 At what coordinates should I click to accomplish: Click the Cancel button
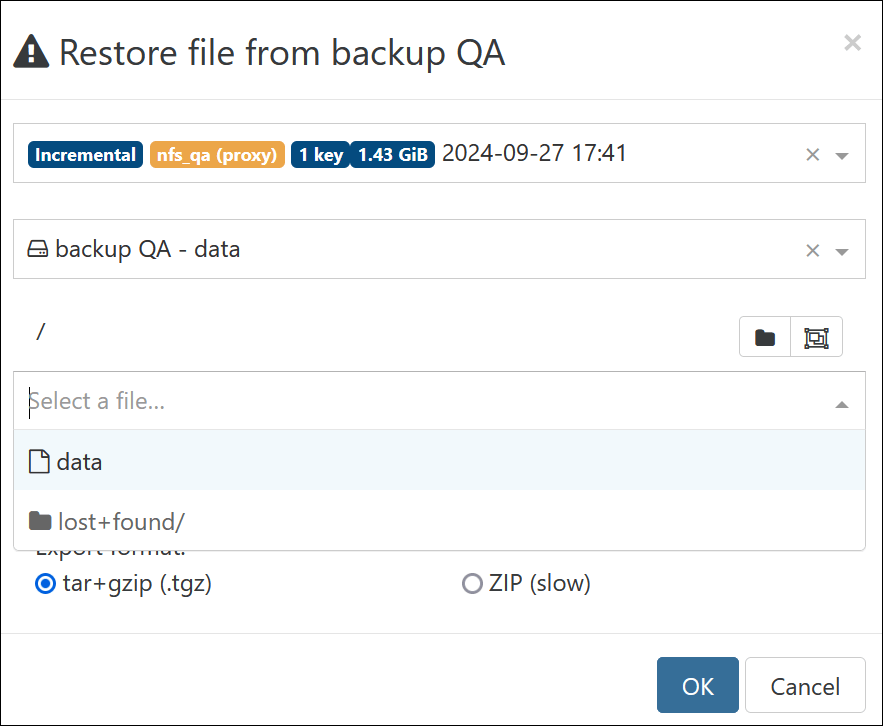click(805, 685)
